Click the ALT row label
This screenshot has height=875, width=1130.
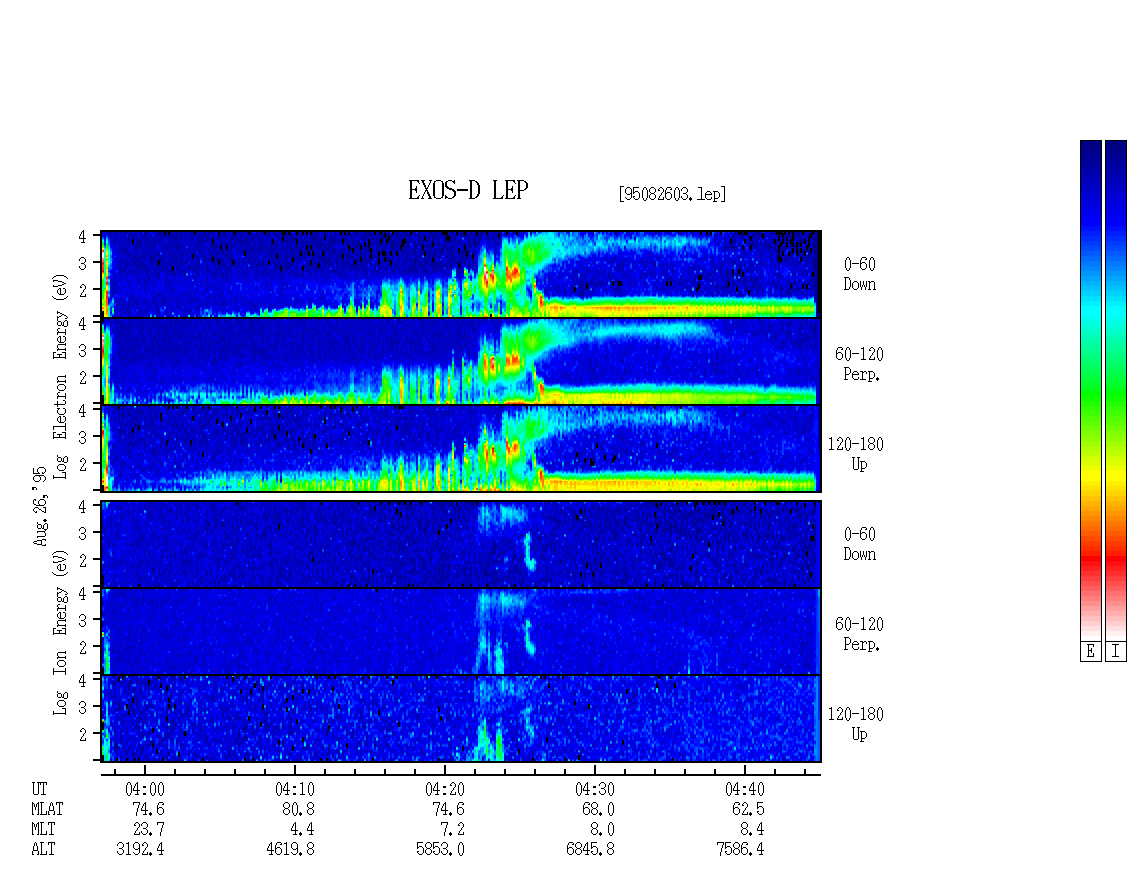(43, 850)
